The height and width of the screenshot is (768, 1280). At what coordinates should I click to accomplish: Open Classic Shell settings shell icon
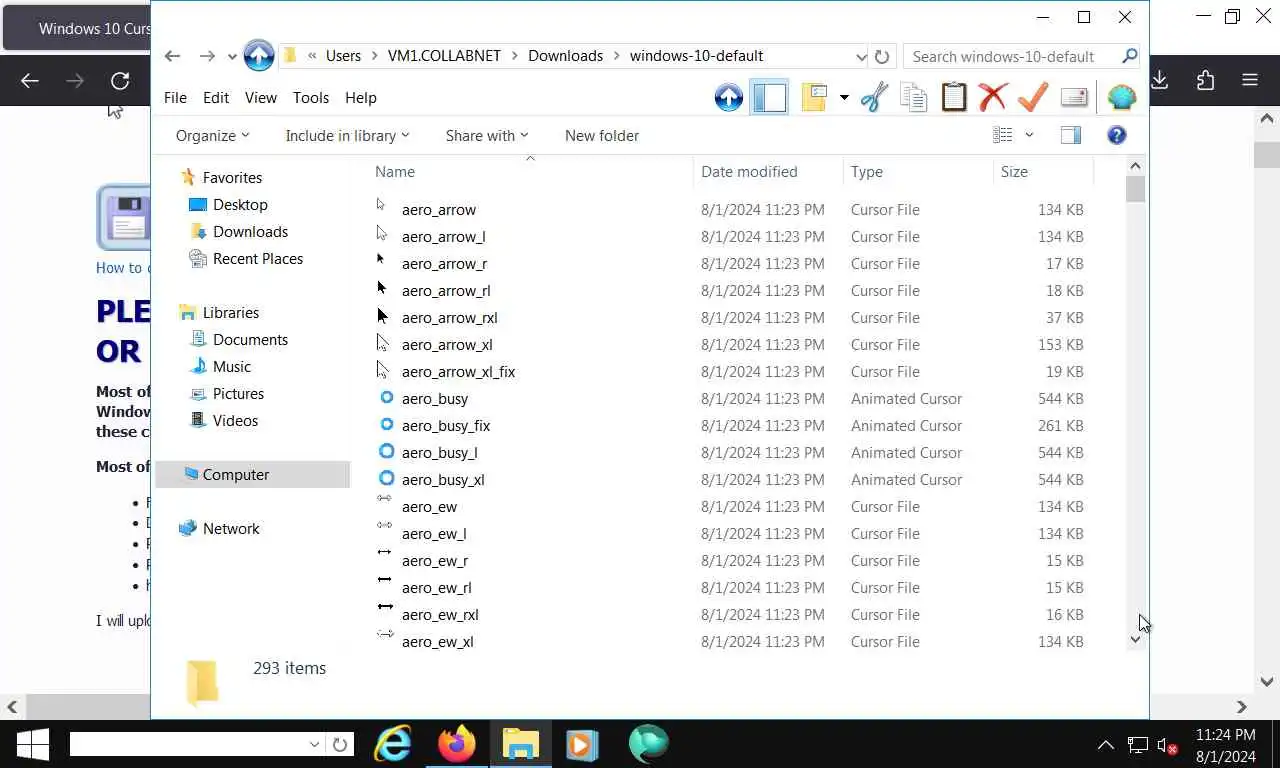1122,97
